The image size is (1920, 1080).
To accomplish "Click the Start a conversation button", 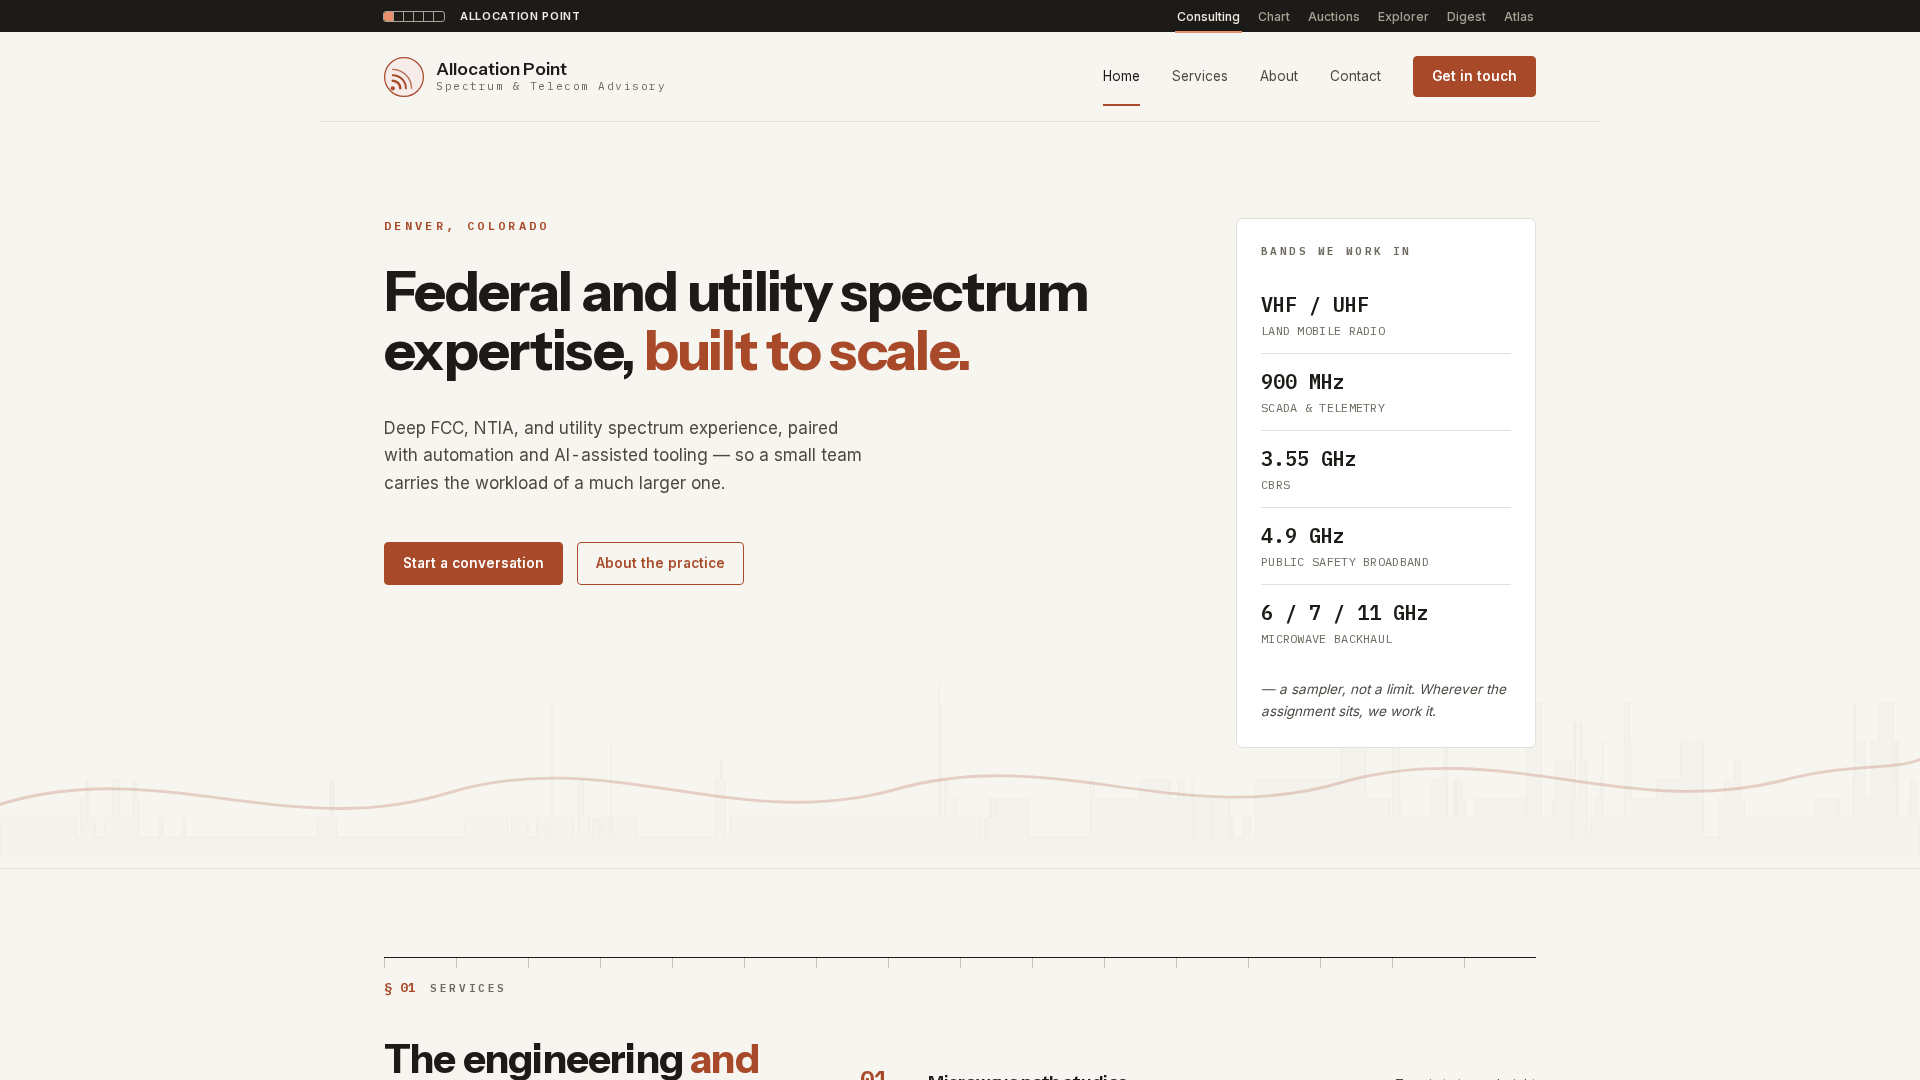I will pyautogui.click(x=473, y=563).
